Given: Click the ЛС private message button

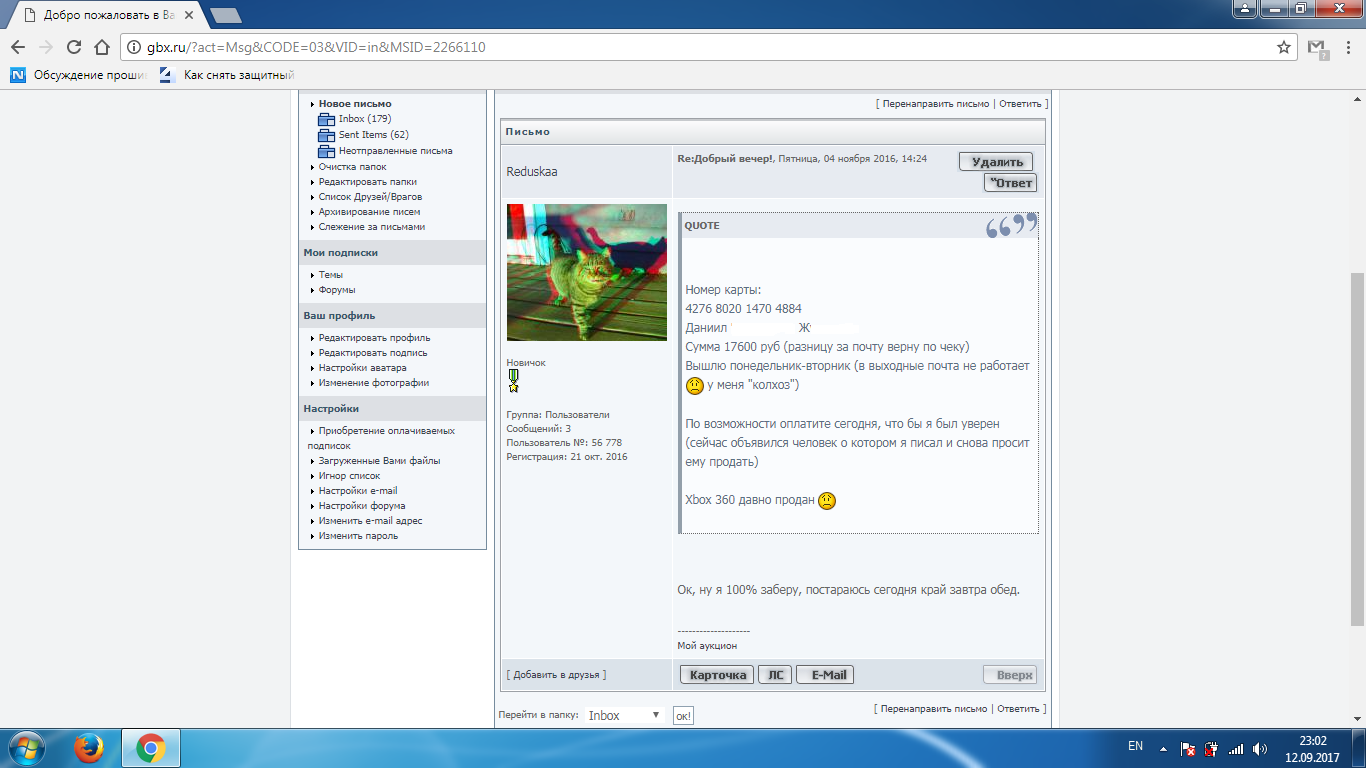Looking at the screenshot, I should (774, 675).
